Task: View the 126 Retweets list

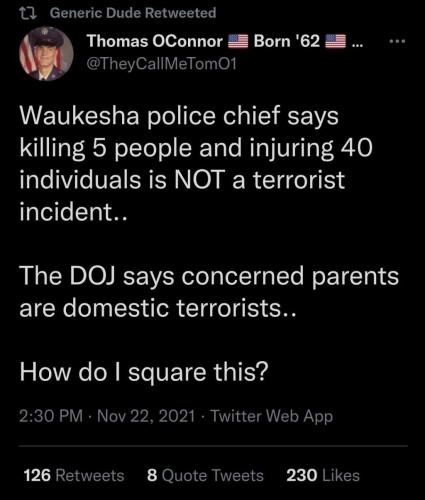Action: tap(74, 475)
